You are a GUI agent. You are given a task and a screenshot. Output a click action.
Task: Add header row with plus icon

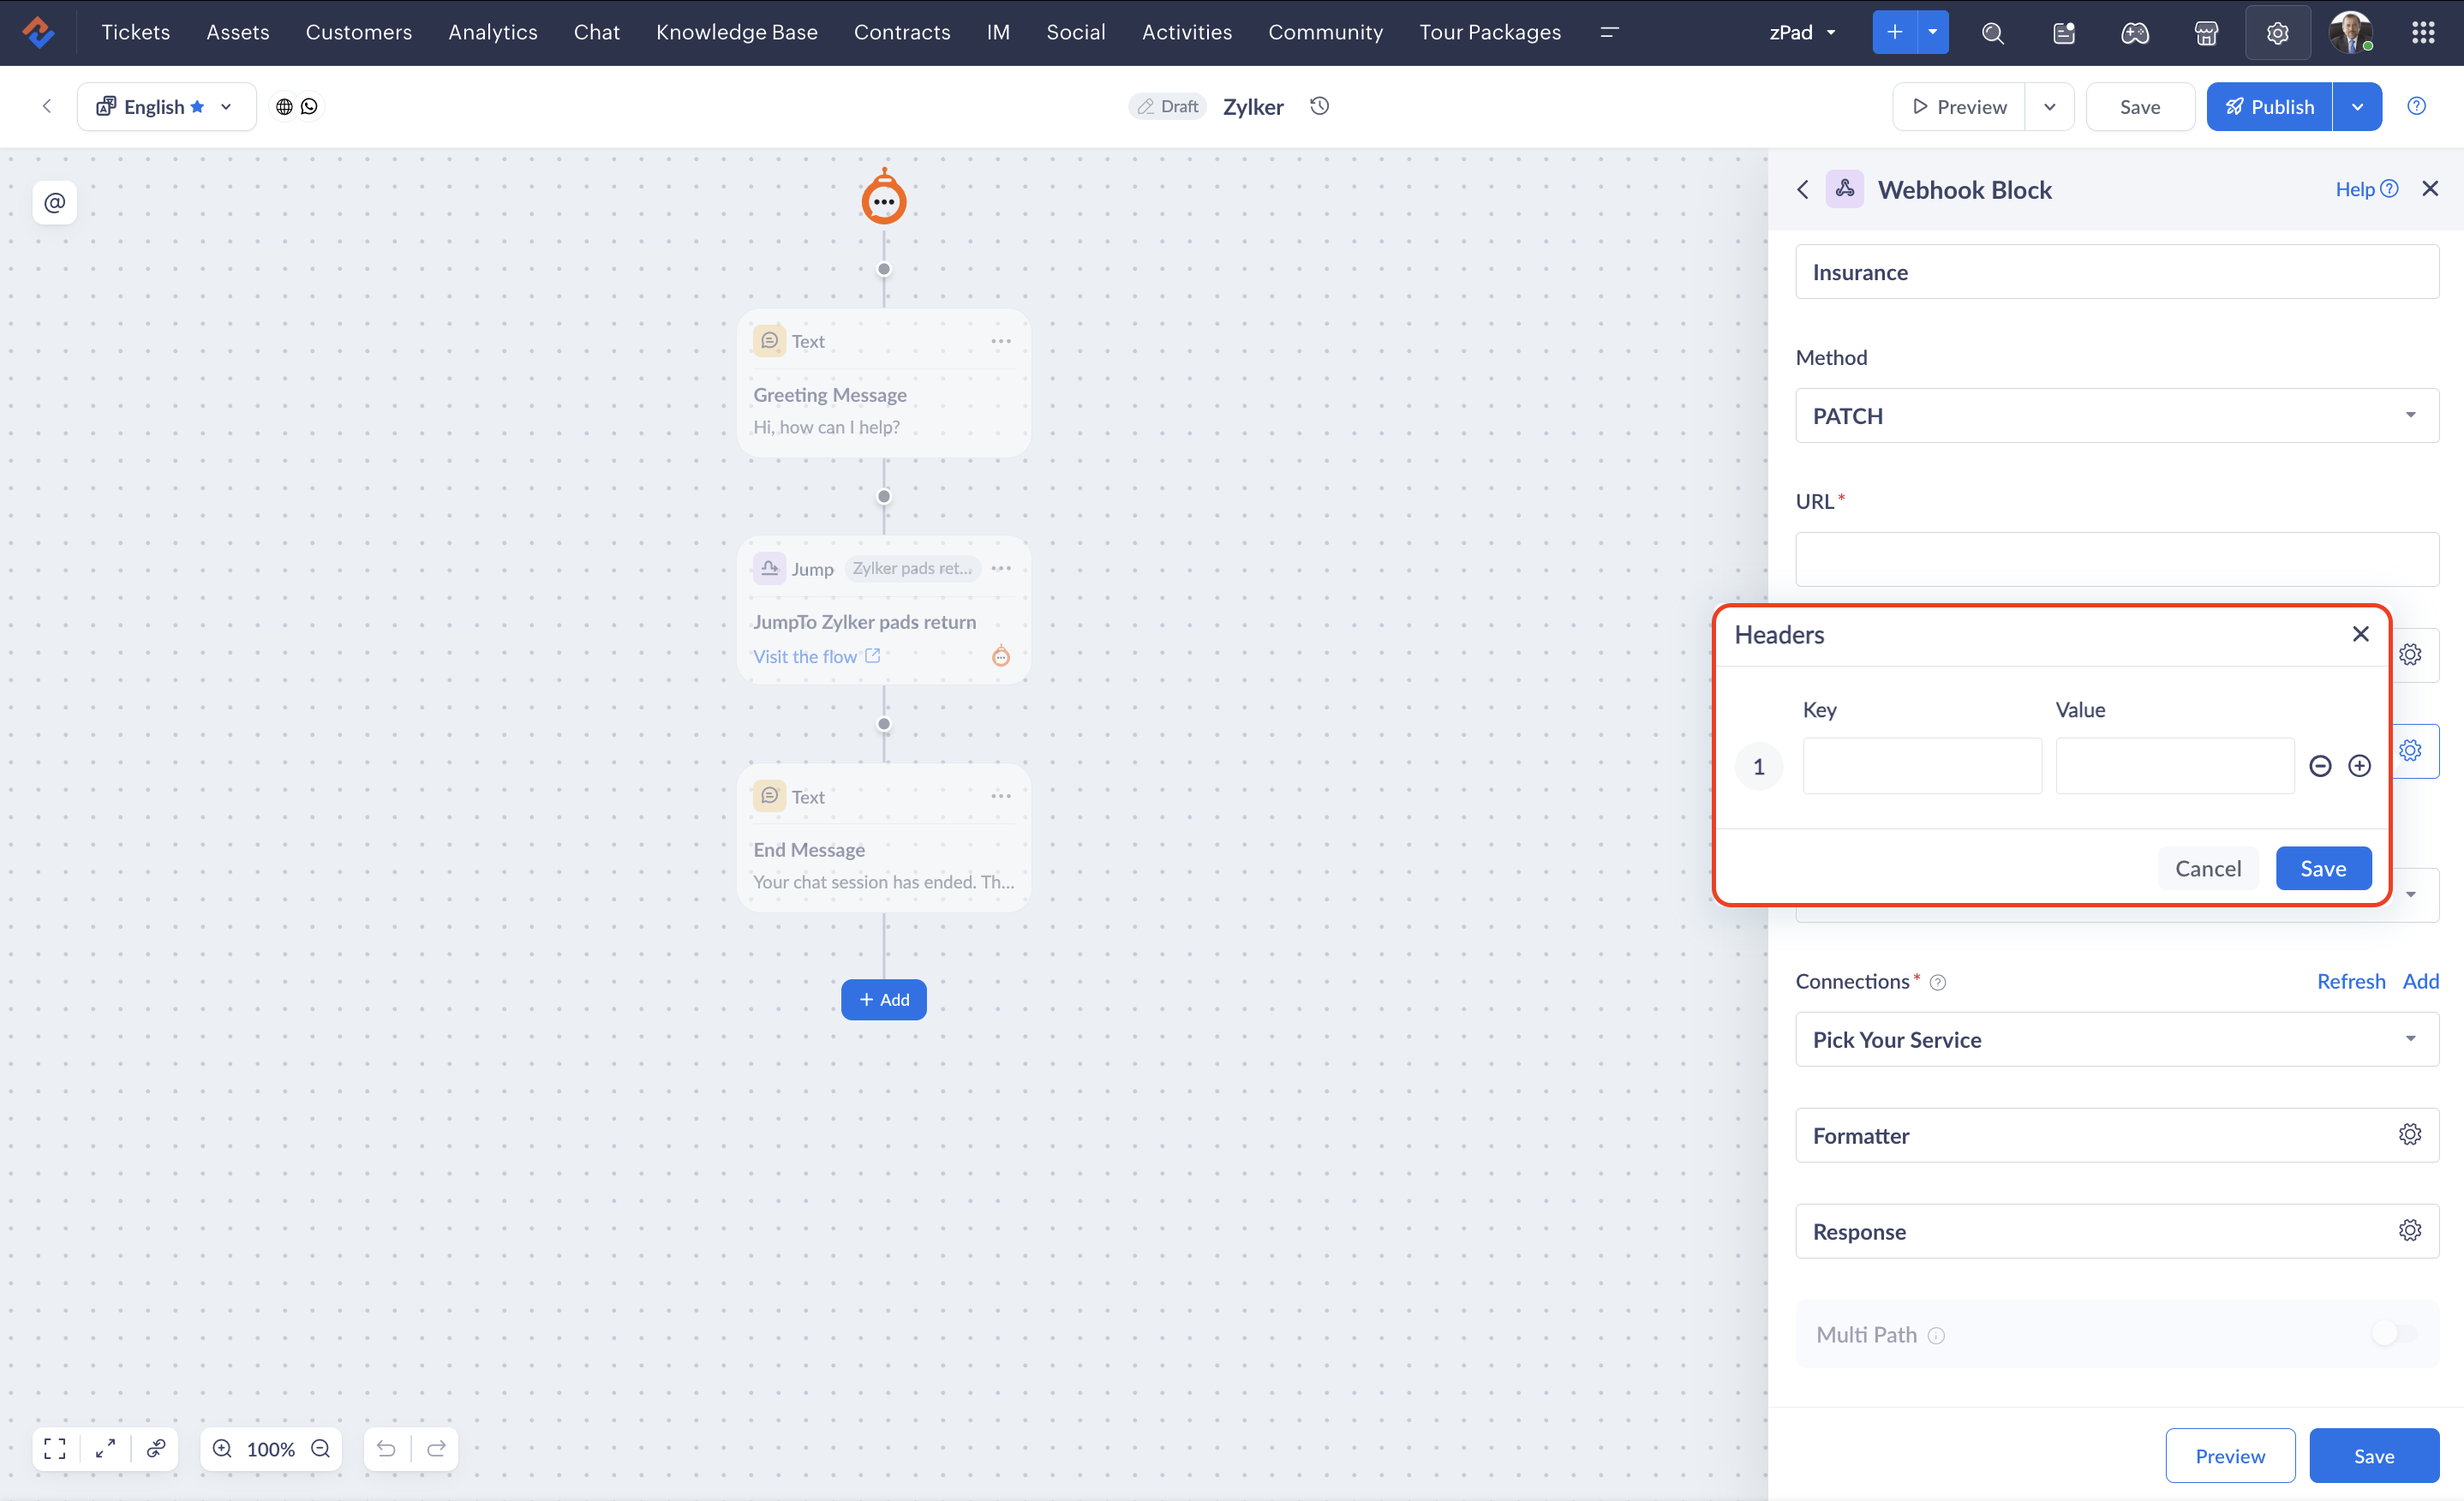(2359, 766)
